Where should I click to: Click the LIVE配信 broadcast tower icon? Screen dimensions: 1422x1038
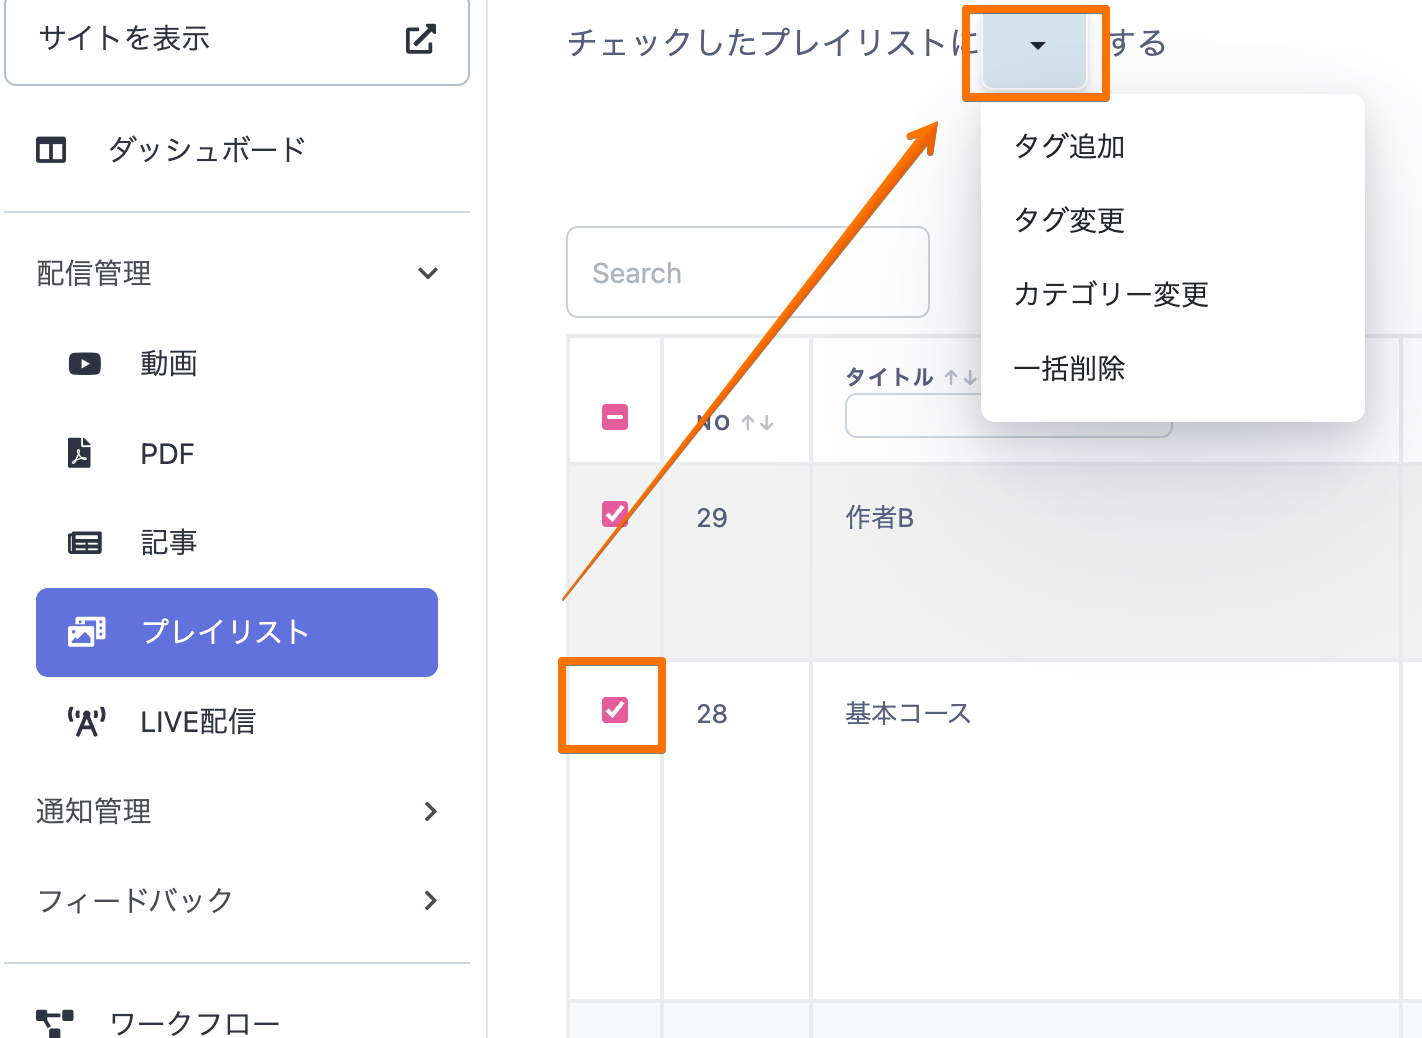[86, 721]
